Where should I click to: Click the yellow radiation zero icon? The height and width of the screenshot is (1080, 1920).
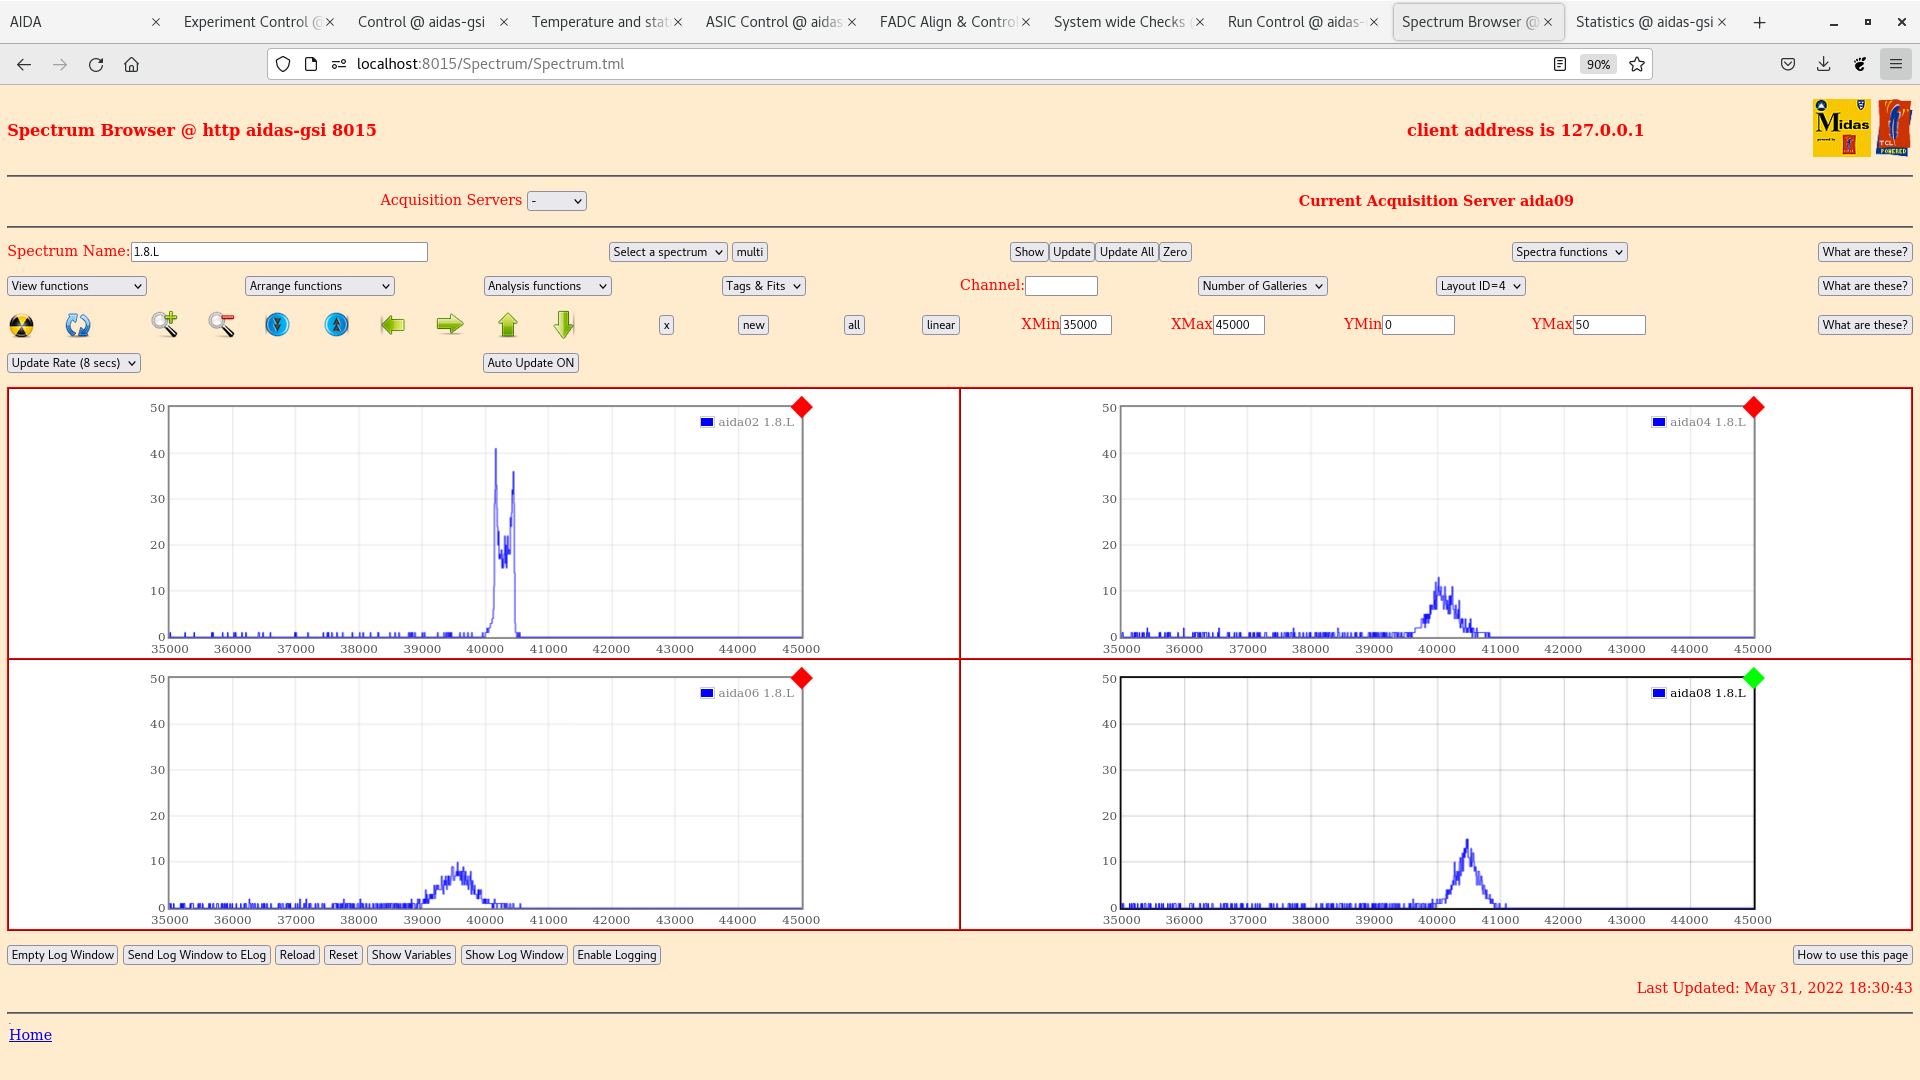click(x=21, y=325)
